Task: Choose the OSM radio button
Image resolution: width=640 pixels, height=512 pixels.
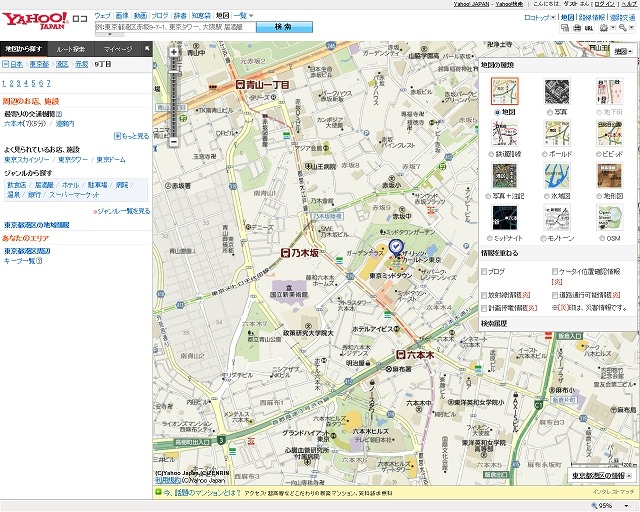Action: (x=602, y=238)
